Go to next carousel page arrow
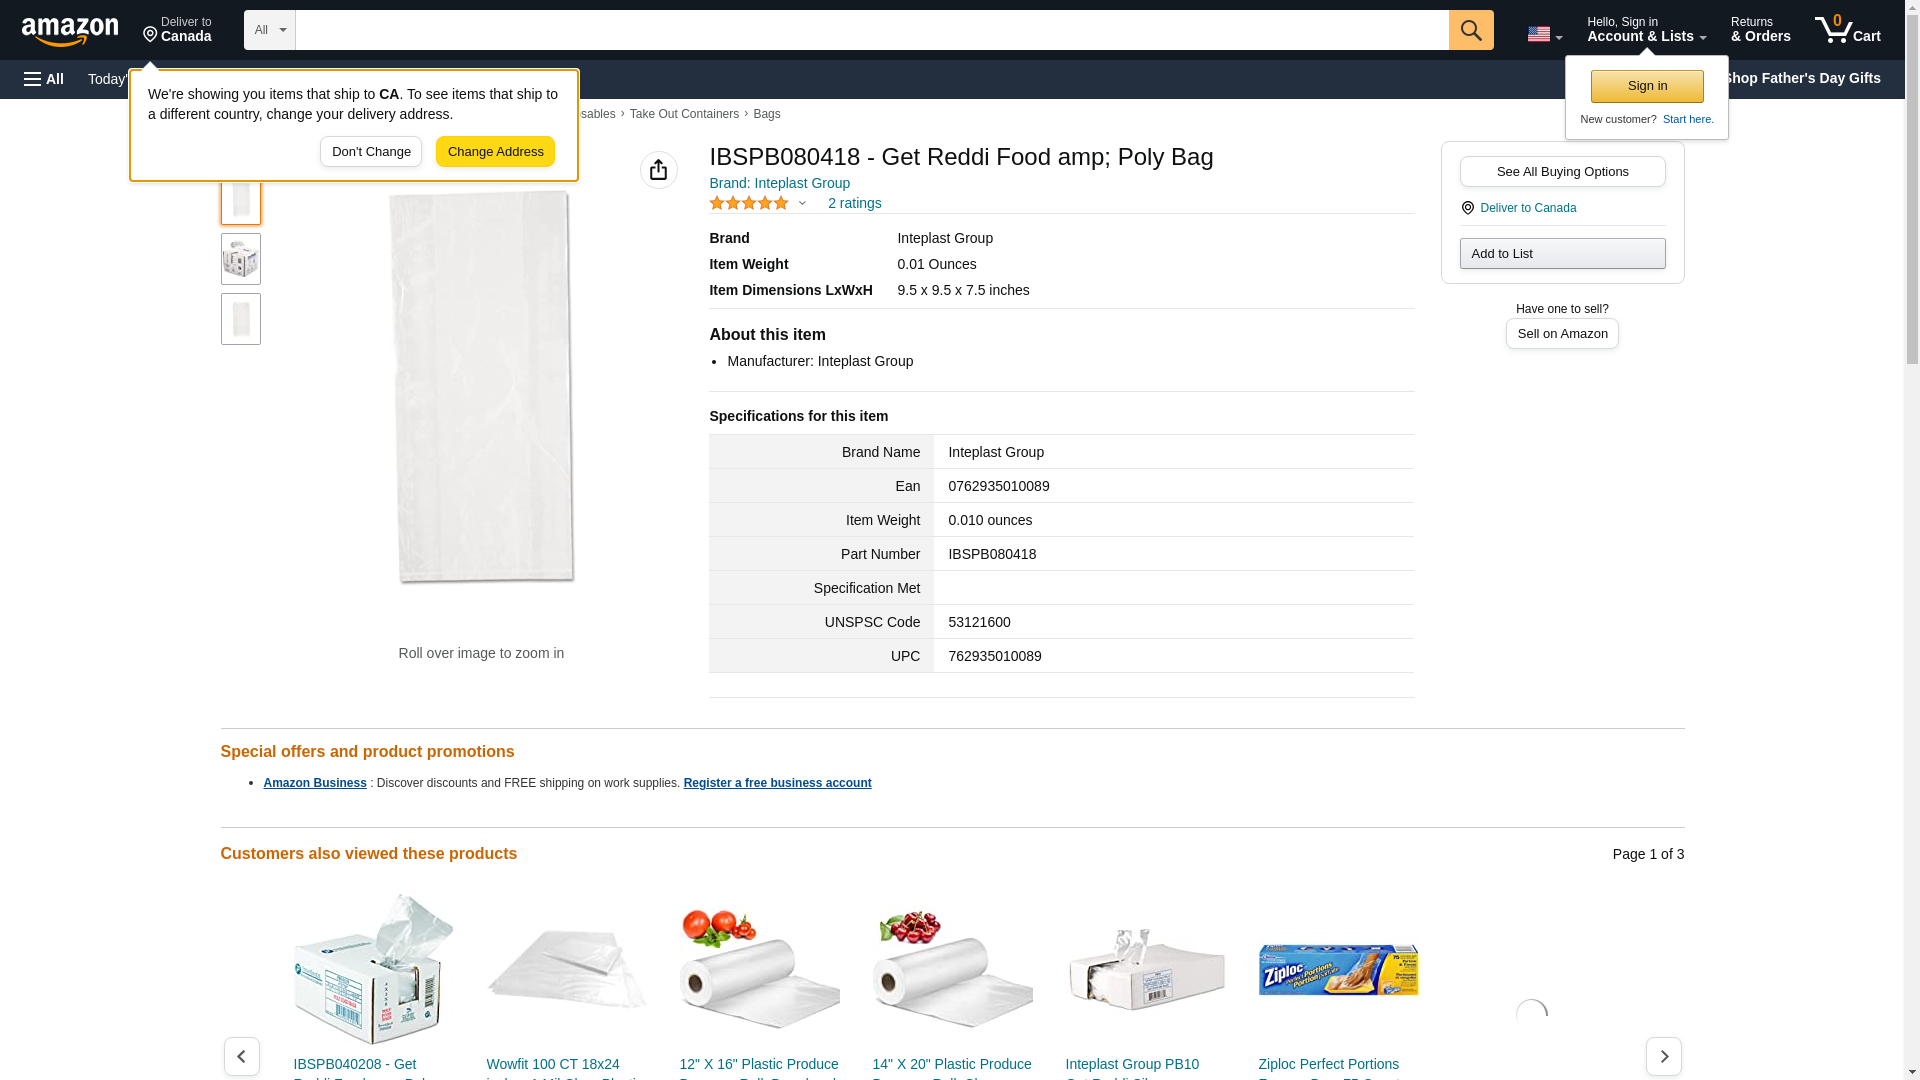The width and height of the screenshot is (1920, 1080). click(x=1663, y=1056)
